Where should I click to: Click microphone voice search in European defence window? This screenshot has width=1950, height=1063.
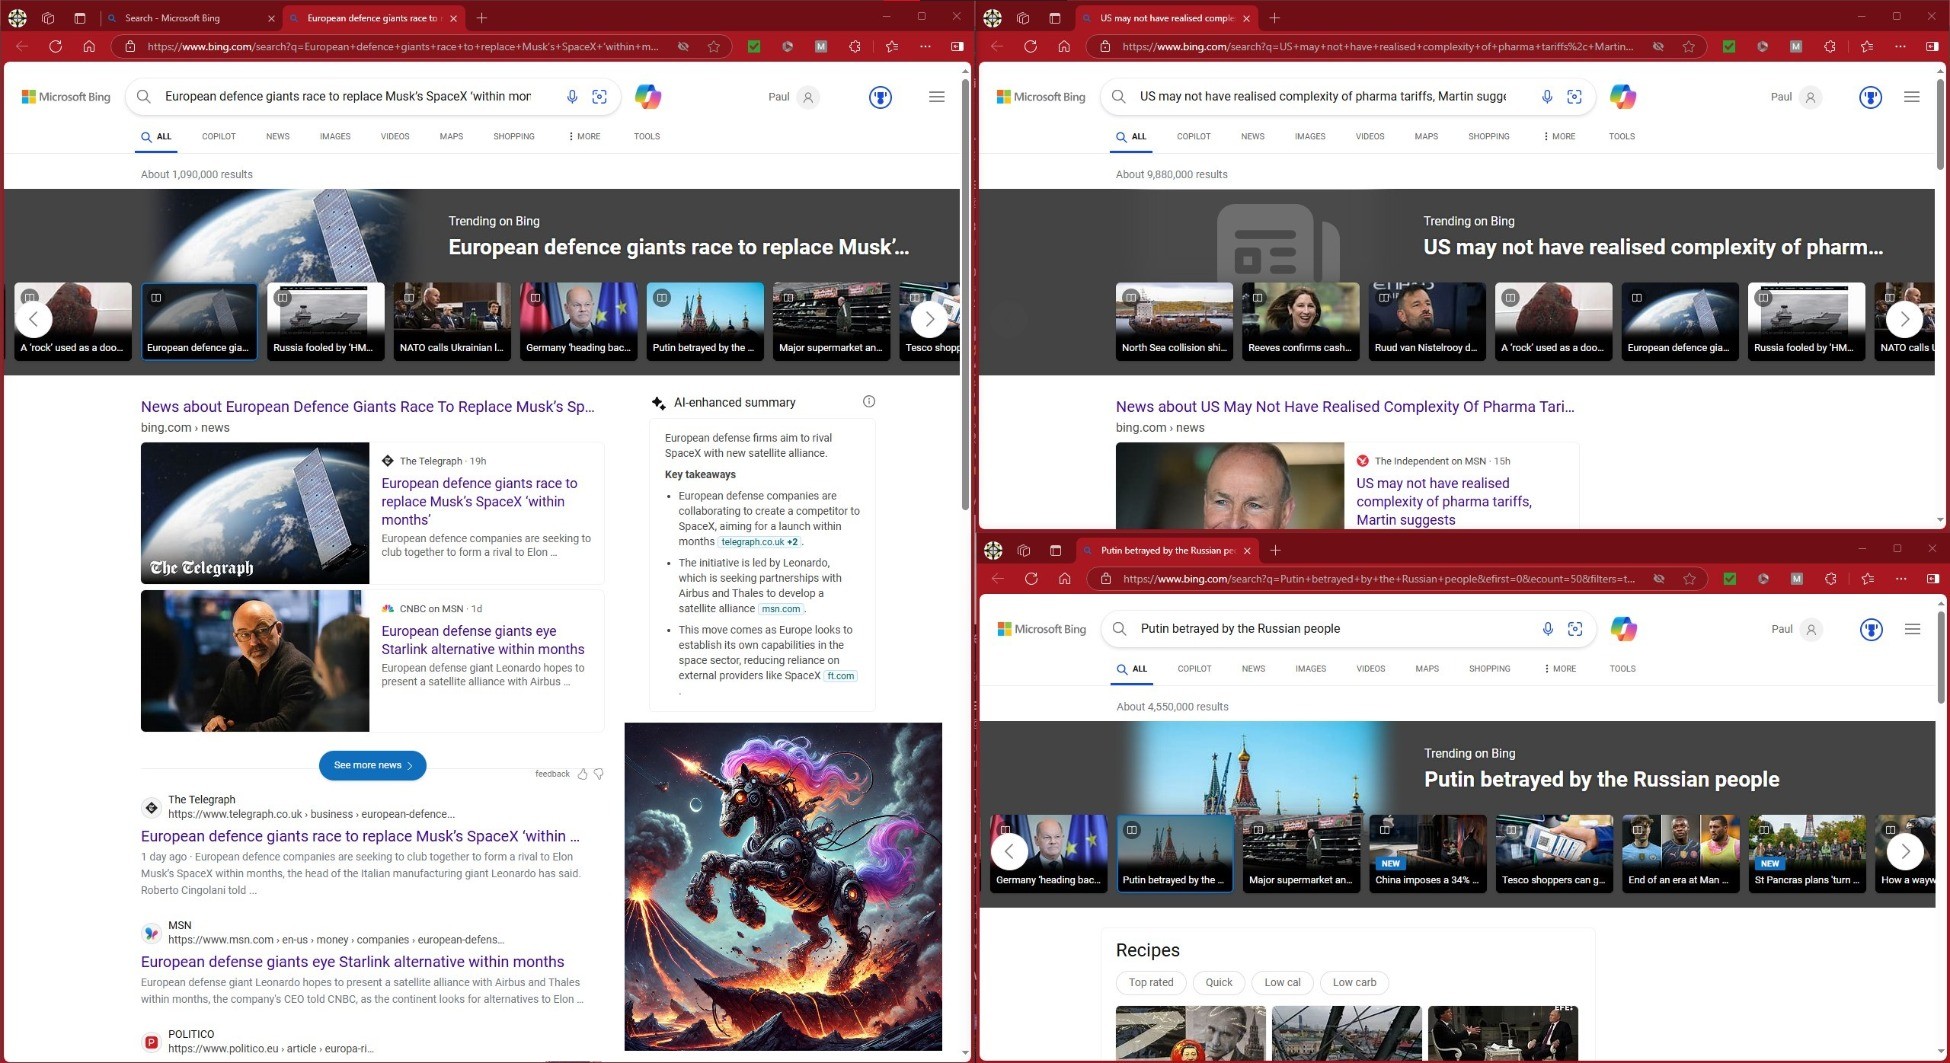[572, 97]
